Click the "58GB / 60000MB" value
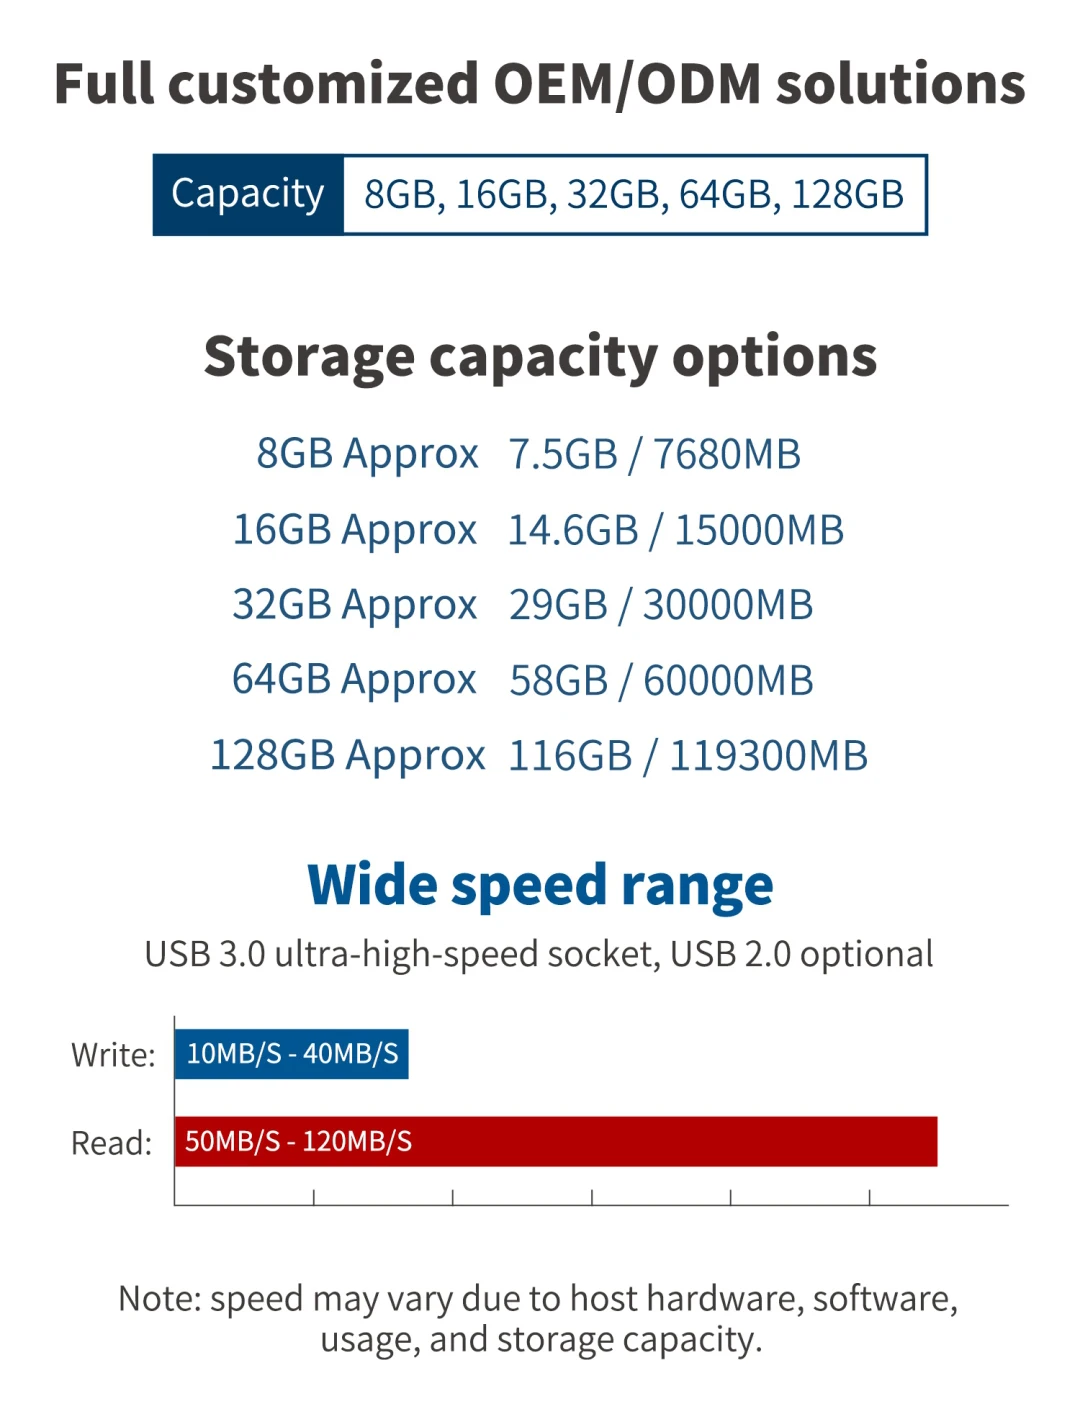The width and height of the screenshot is (1080, 1426). (661, 681)
